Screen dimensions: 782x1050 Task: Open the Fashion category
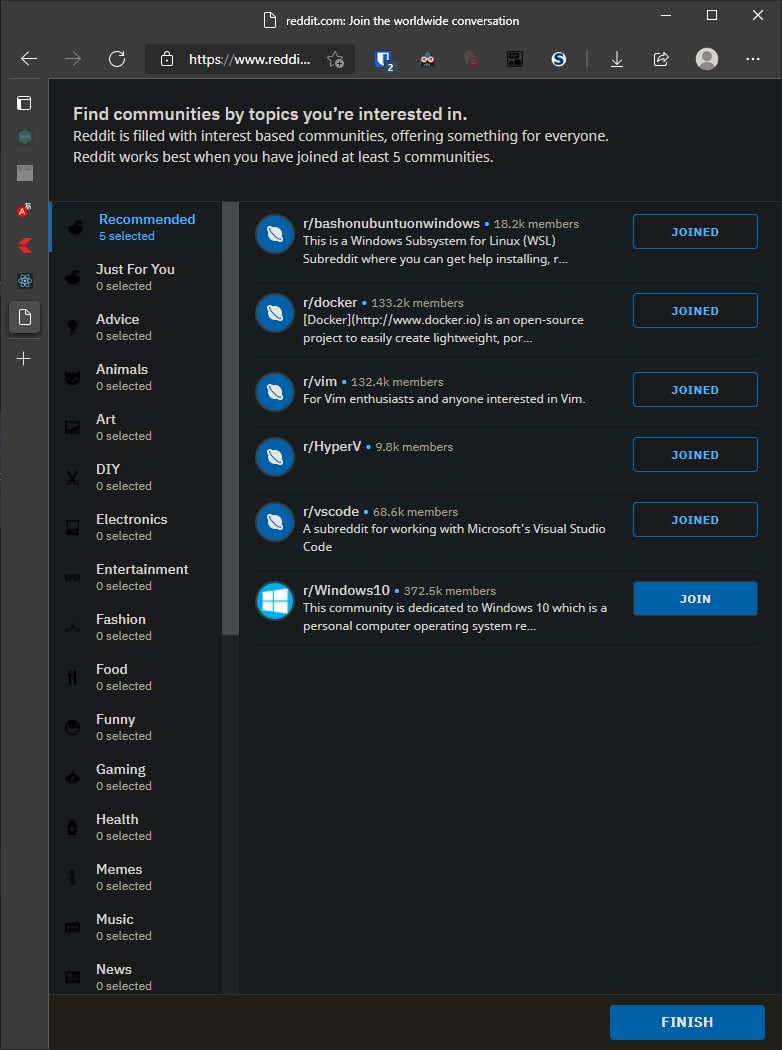(137, 627)
